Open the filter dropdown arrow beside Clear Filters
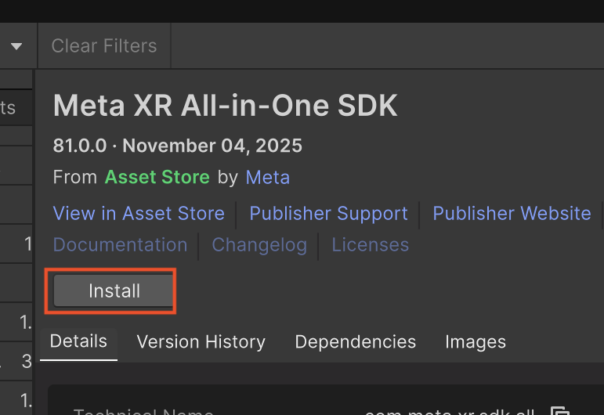 tap(17, 46)
